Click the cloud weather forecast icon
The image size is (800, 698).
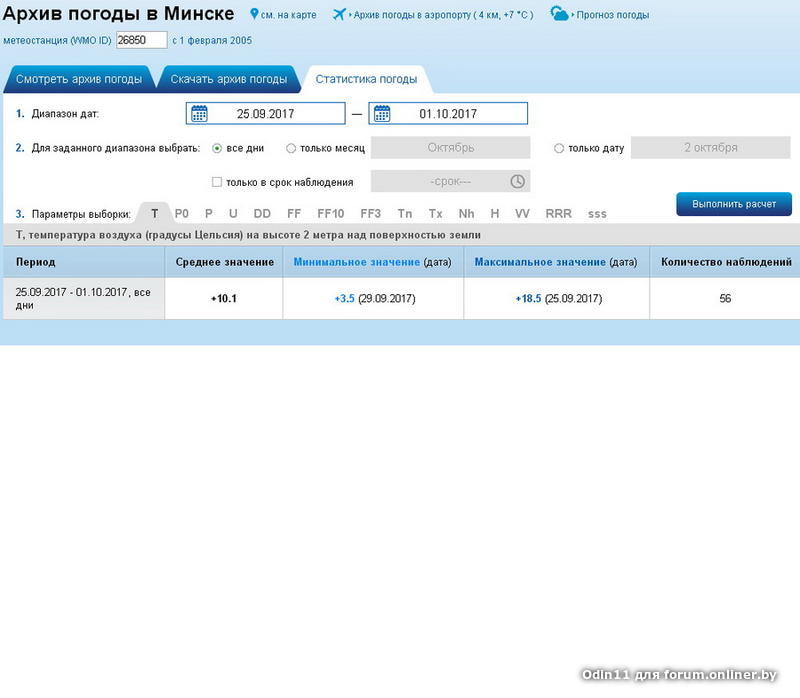560,14
